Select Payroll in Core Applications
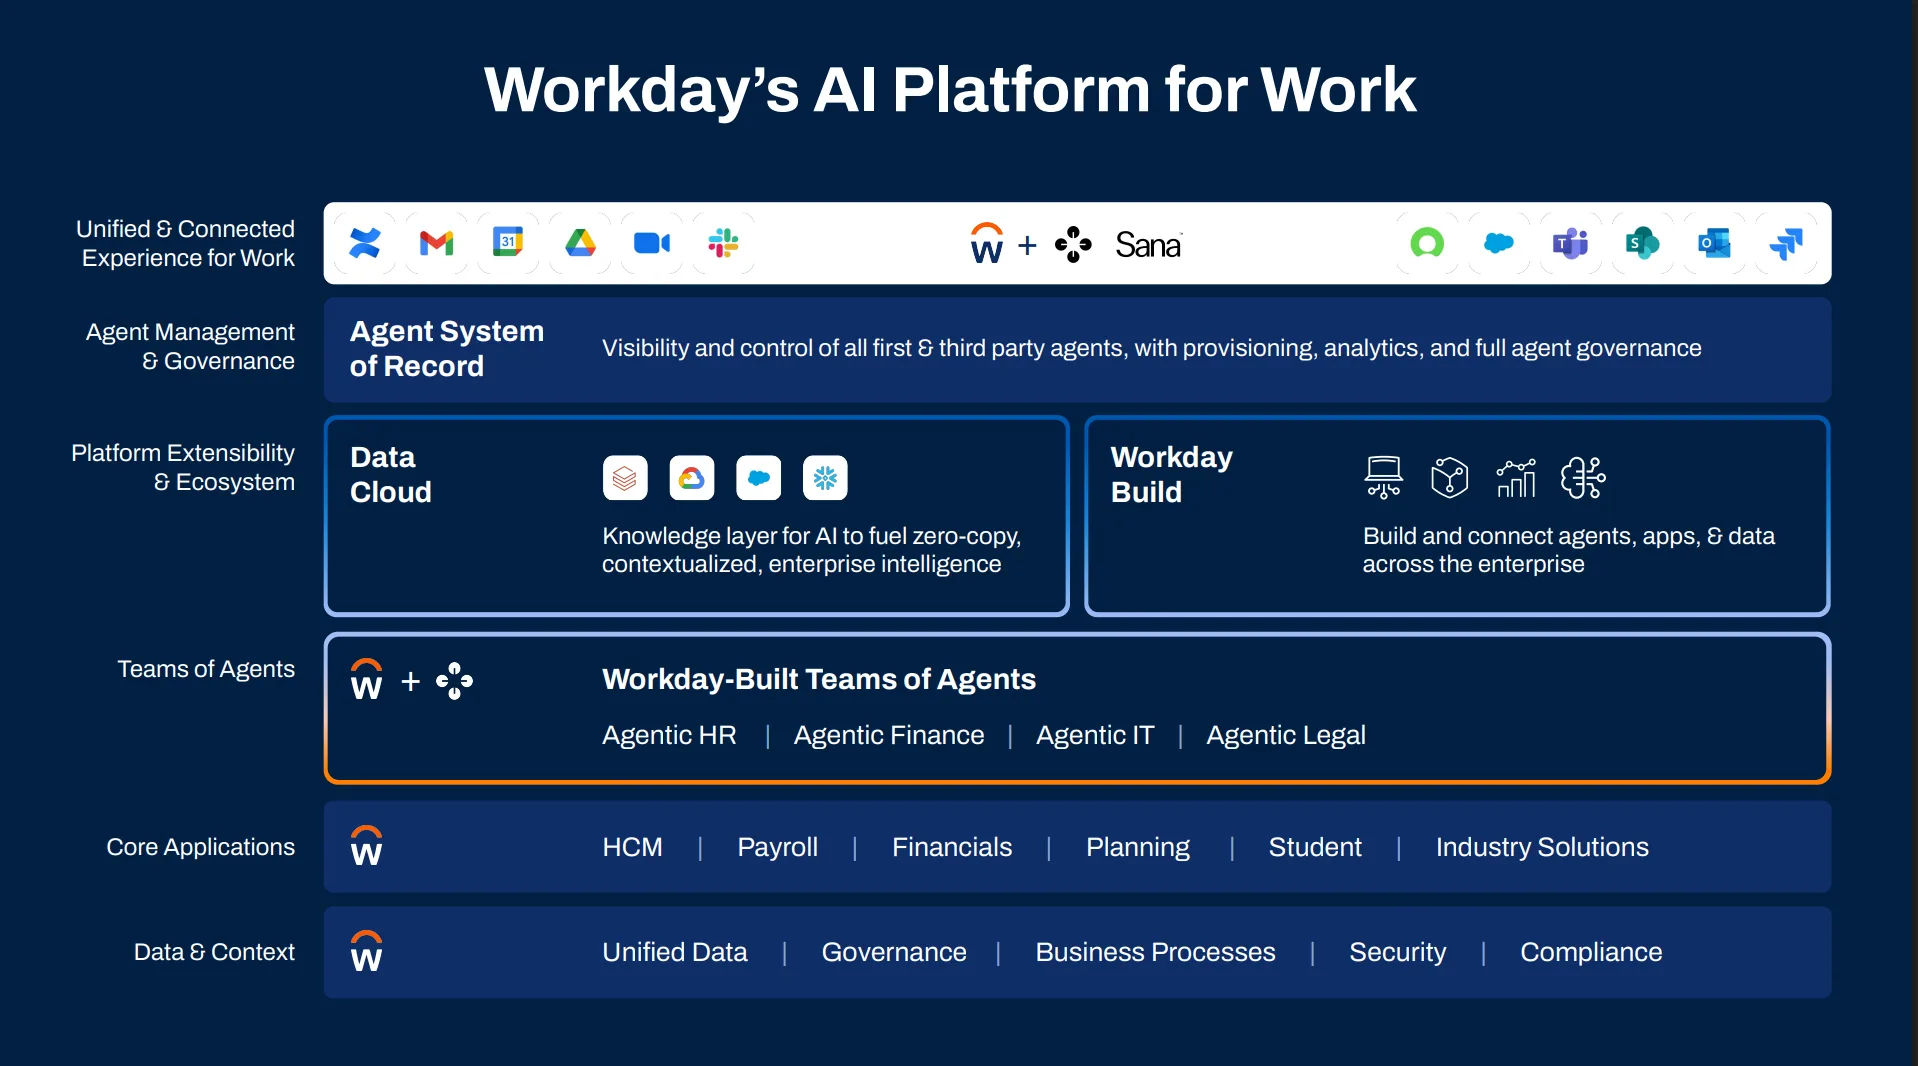This screenshot has height=1066, width=1918. [x=778, y=847]
